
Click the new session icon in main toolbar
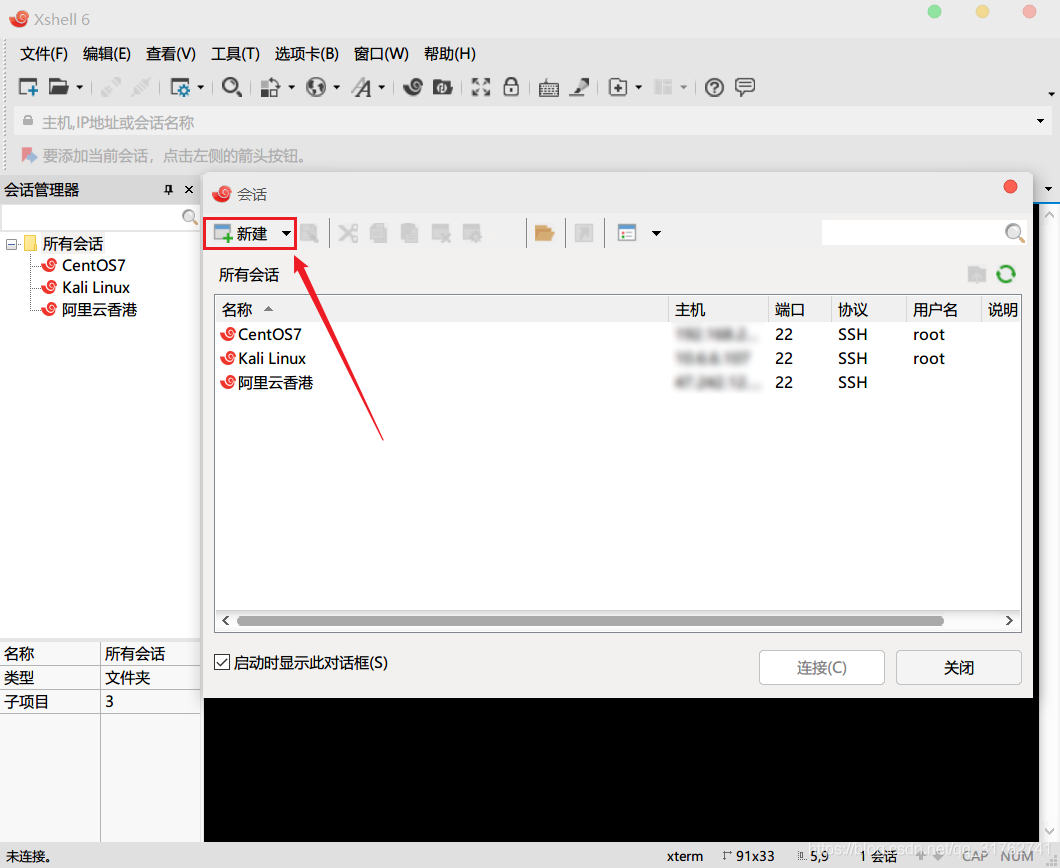(28, 87)
